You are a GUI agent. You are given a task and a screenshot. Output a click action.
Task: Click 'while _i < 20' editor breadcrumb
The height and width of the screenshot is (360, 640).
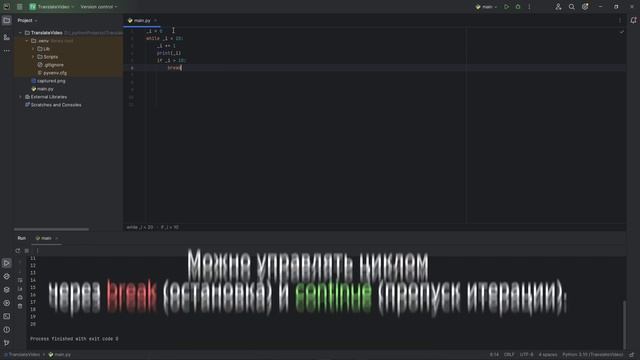pos(140,227)
